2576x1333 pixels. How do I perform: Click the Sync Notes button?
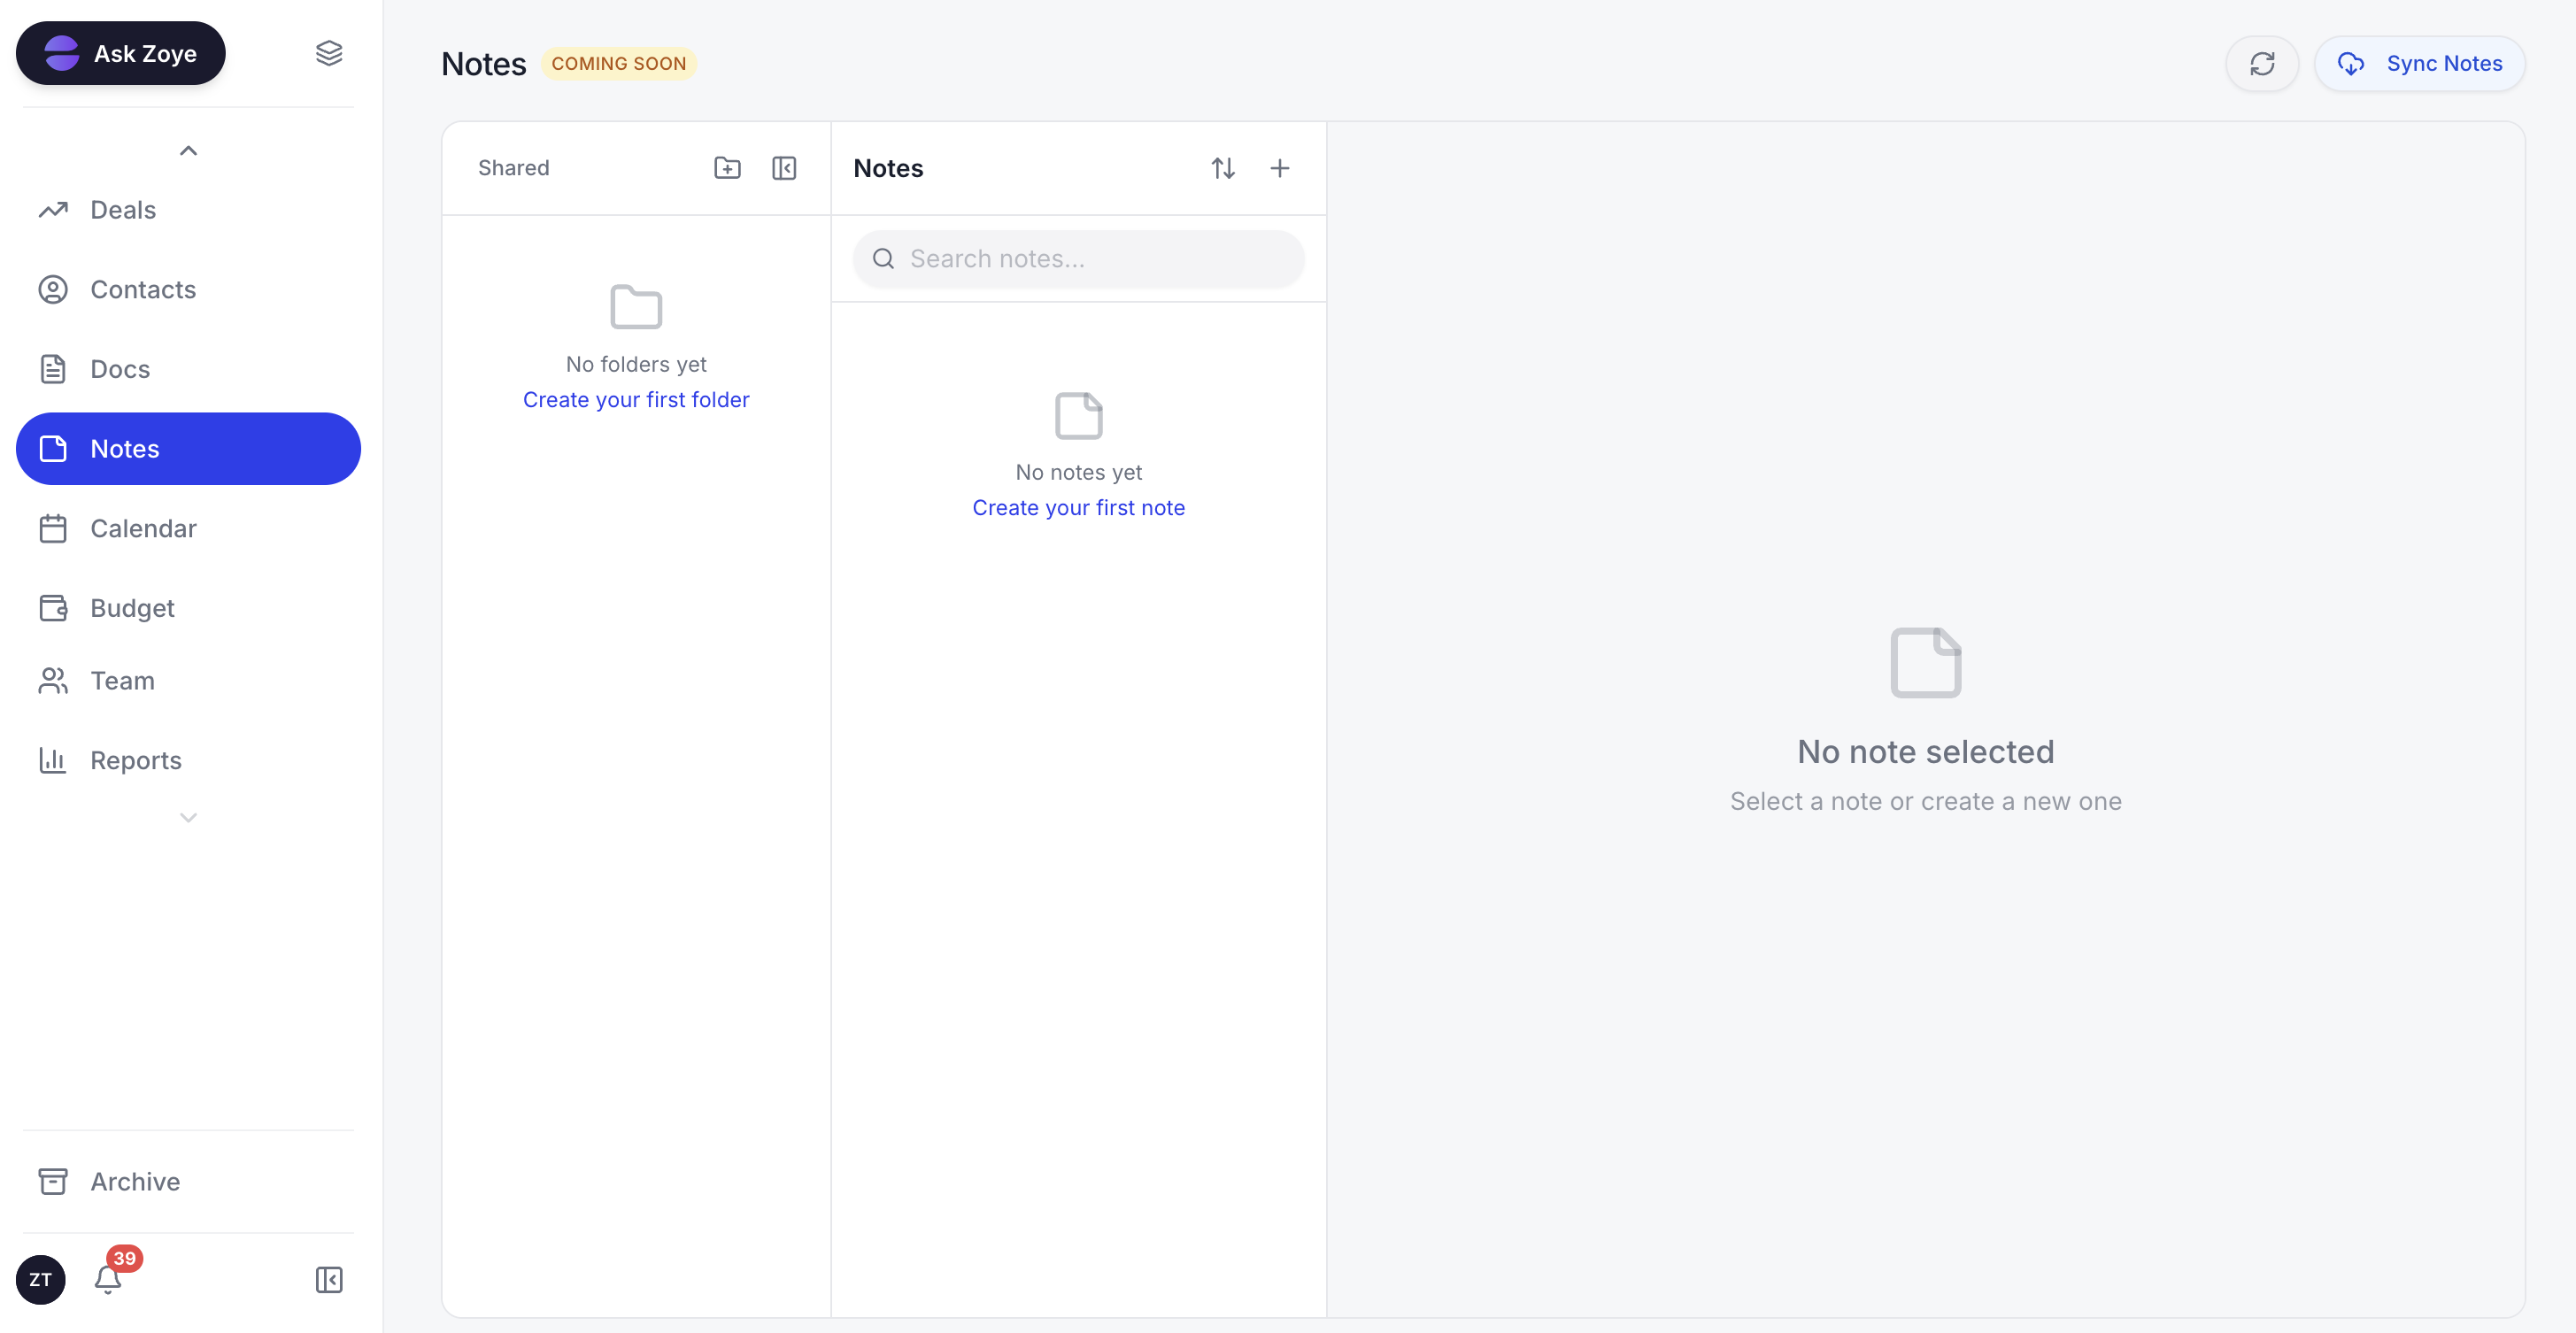click(2419, 64)
